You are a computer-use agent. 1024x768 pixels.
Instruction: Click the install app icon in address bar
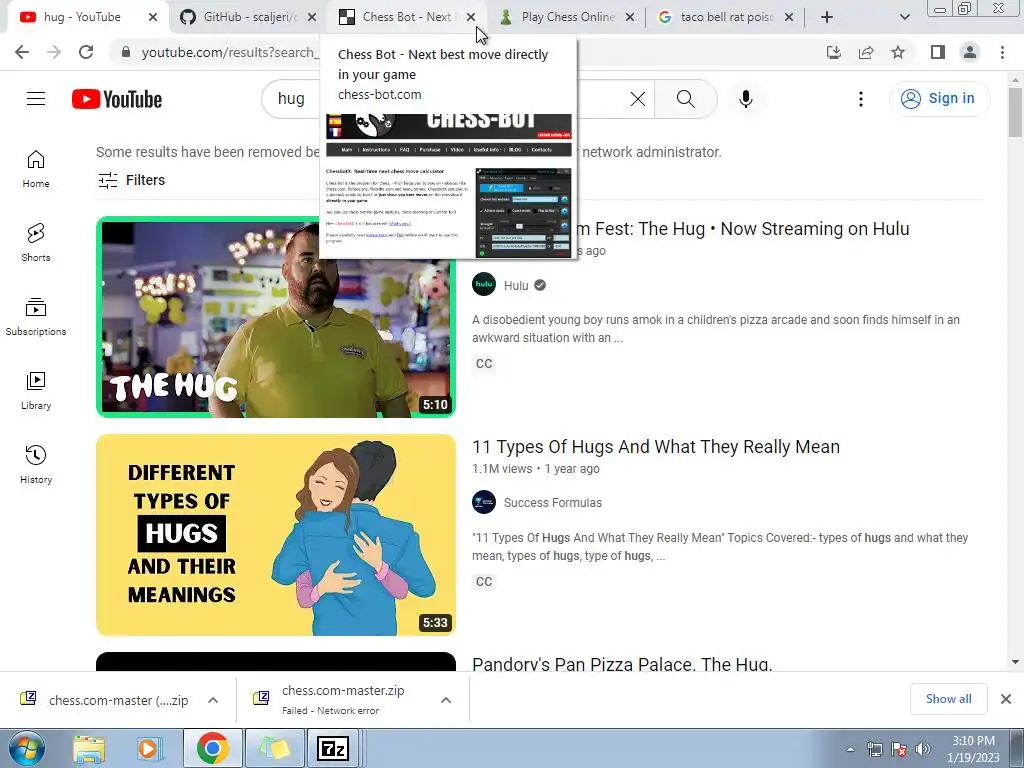[x=833, y=52]
